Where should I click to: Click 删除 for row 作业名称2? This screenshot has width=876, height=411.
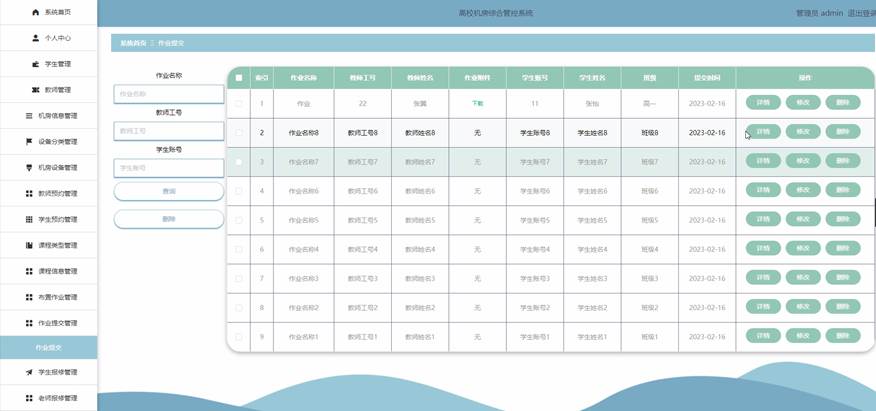click(x=843, y=307)
